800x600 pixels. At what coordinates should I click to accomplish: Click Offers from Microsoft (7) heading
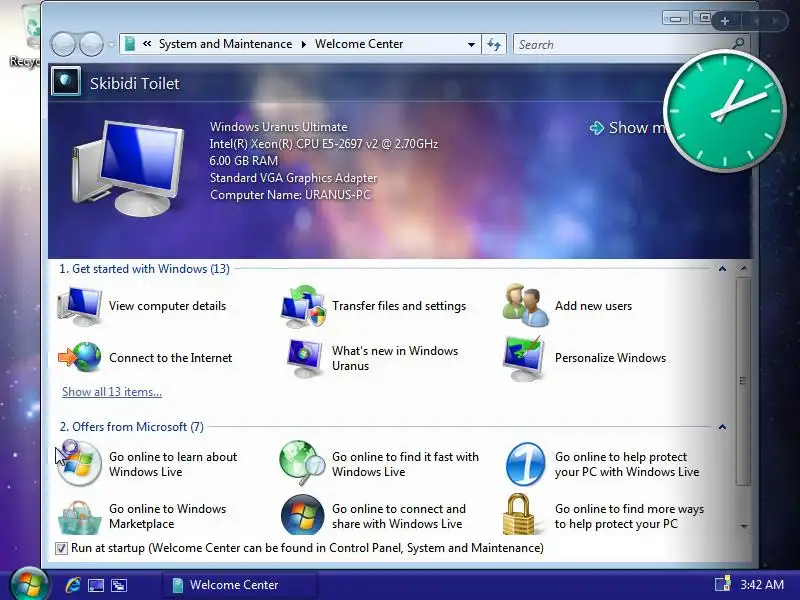(132, 427)
